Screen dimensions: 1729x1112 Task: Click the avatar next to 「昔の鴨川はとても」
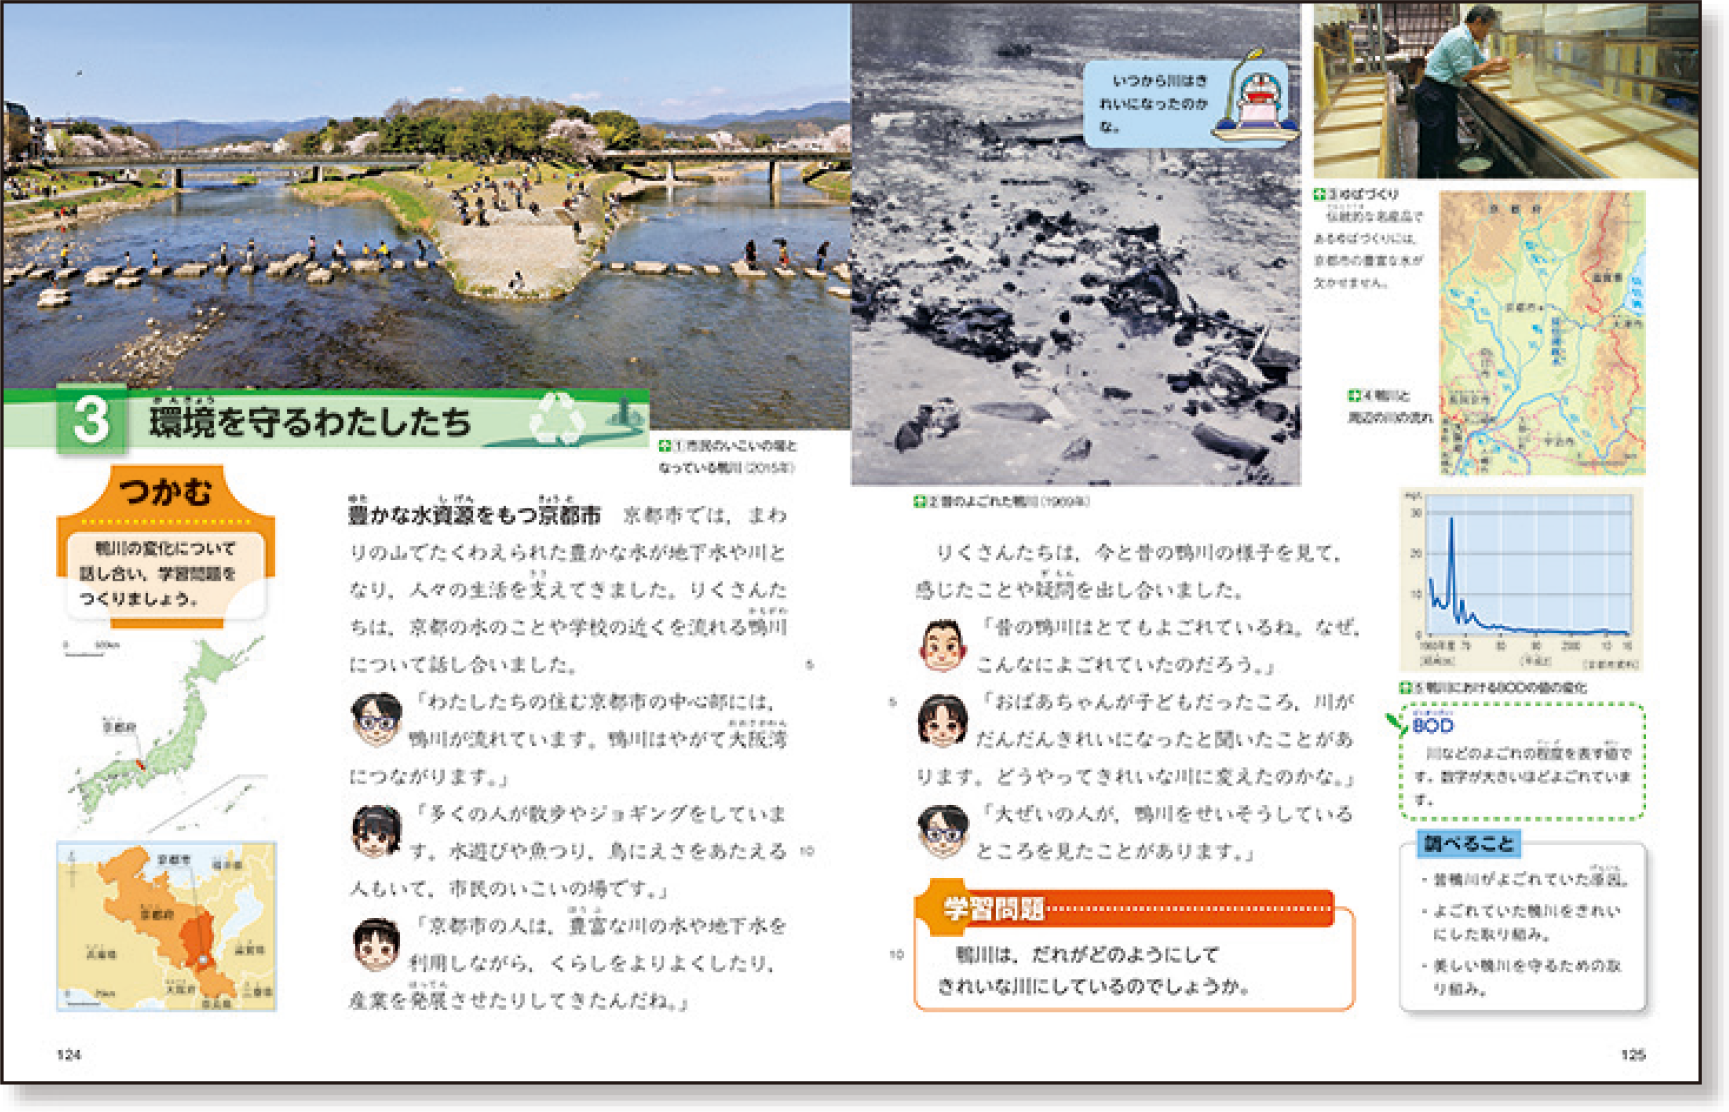coord(942,645)
